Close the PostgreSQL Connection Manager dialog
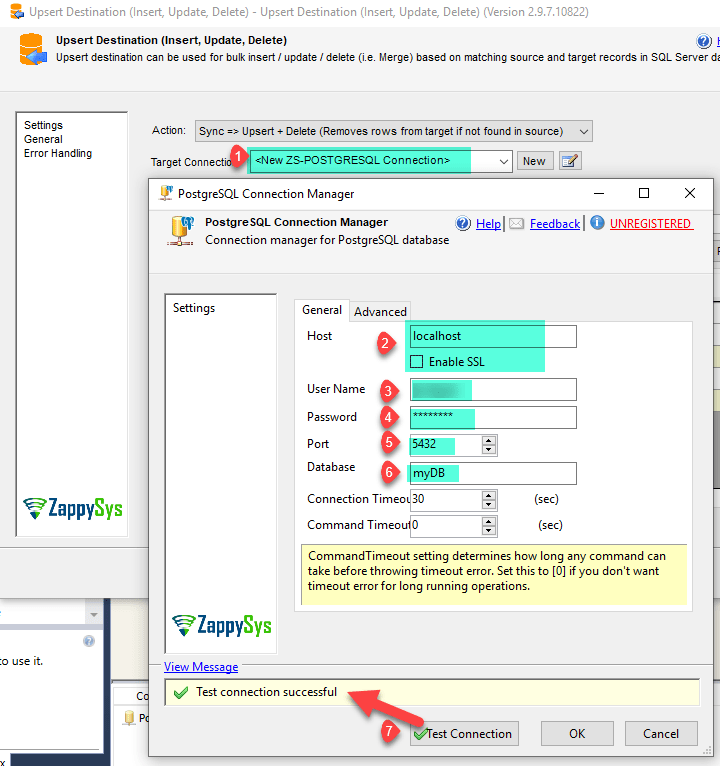720x766 pixels. (690, 193)
